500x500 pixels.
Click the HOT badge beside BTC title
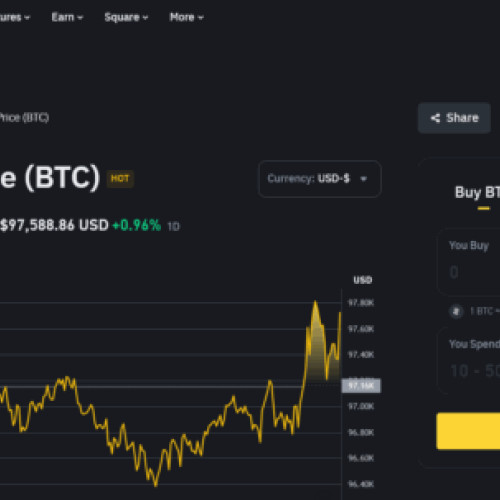click(x=120, y=179)
